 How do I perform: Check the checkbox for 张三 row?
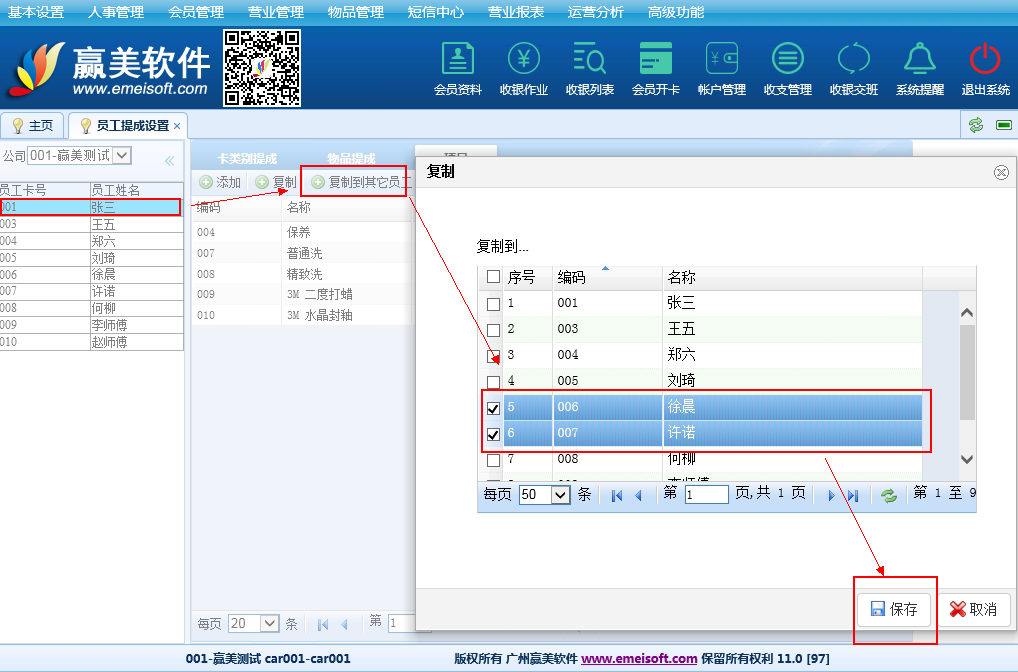[x=493, y=304]
